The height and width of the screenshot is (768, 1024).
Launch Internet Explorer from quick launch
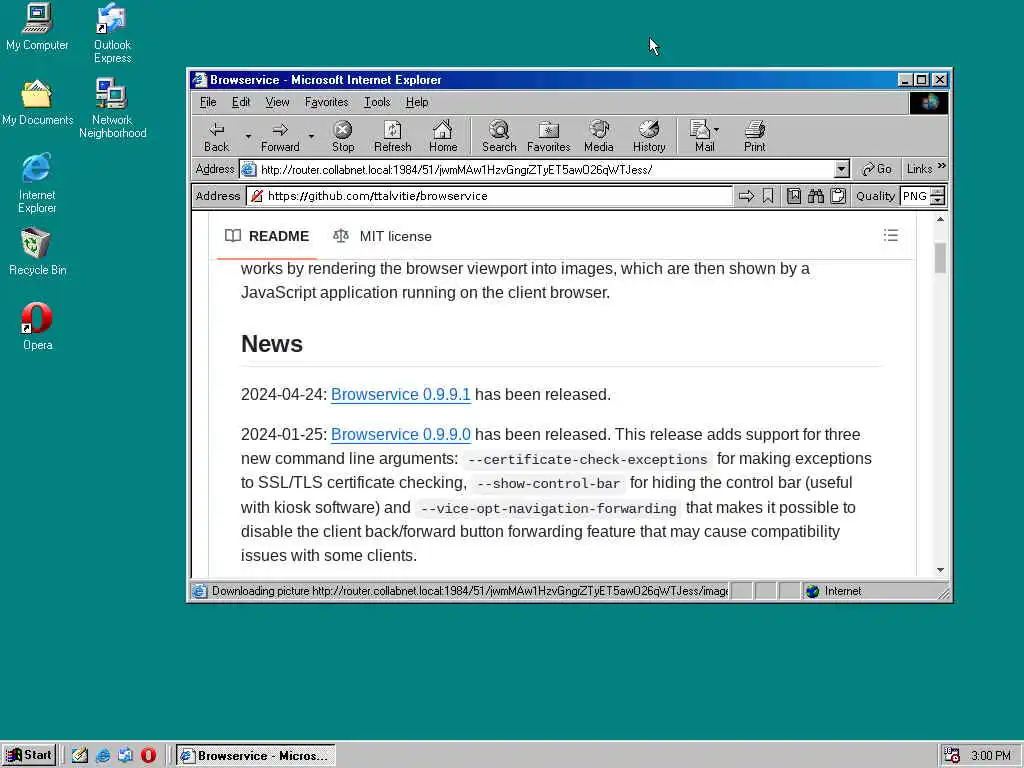(x=103, y=755)
